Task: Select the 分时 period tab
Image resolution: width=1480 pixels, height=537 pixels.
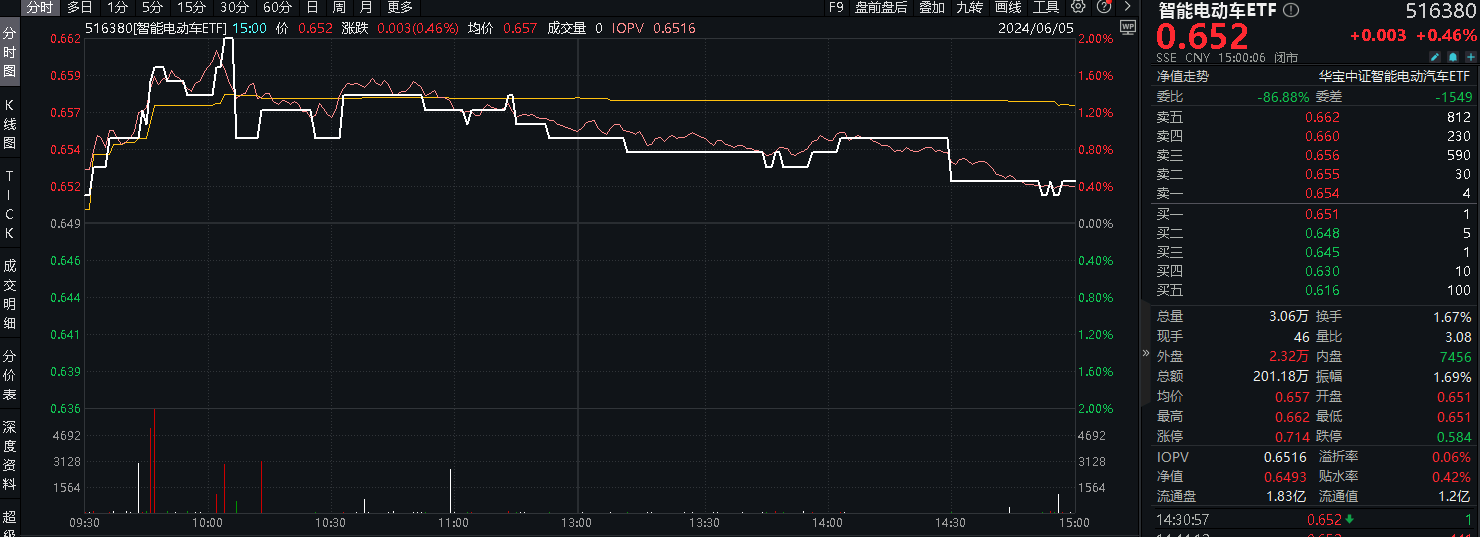Action: 40,7
